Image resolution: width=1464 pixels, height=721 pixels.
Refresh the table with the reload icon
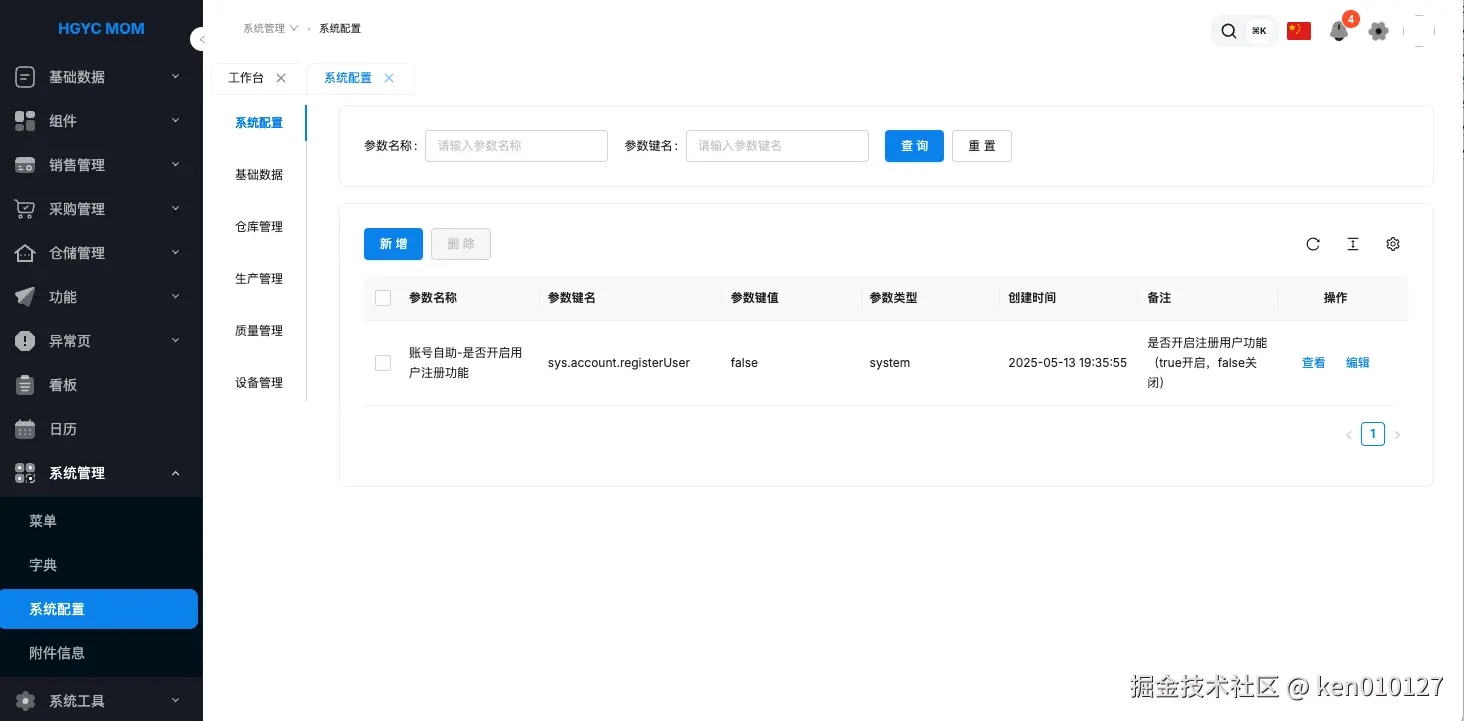pyautogui.click(x=1313, y=244)
